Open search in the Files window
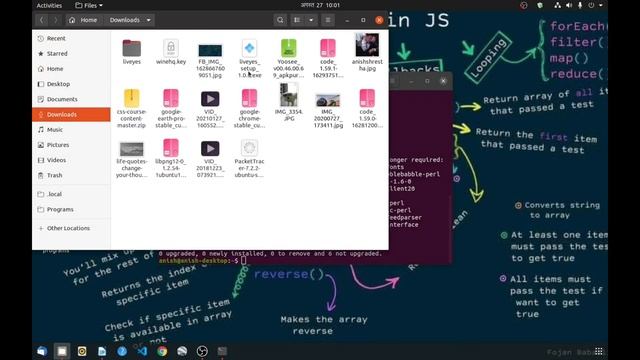Image resolution: width=640 pixels, height=360 pixels. (280, 20)
